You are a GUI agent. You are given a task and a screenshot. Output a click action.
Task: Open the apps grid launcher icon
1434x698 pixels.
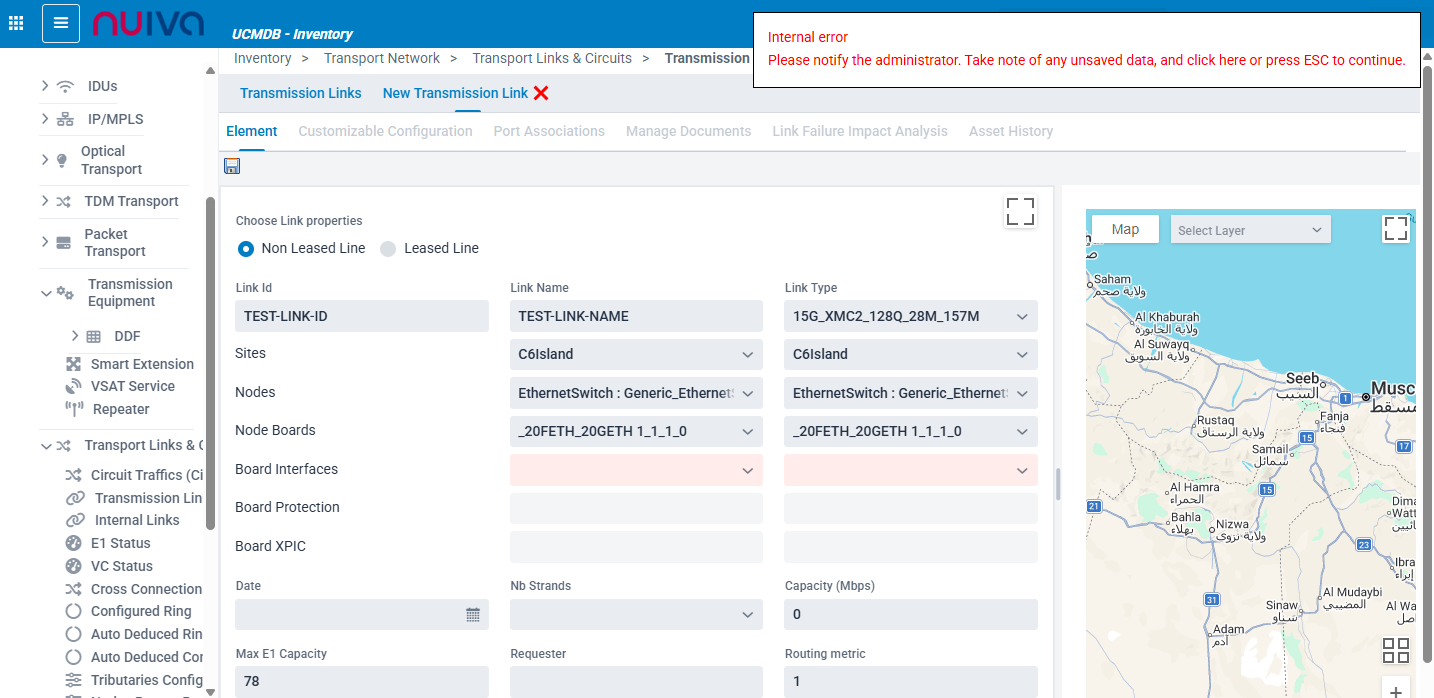coord(16,22)
